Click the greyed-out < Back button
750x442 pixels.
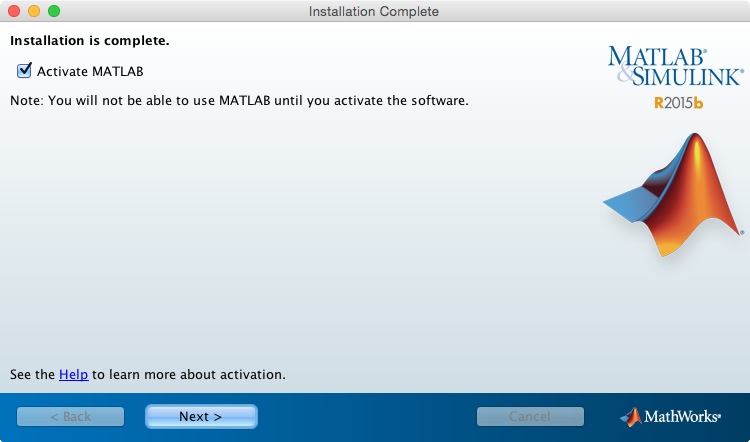[x=70, y=416]
